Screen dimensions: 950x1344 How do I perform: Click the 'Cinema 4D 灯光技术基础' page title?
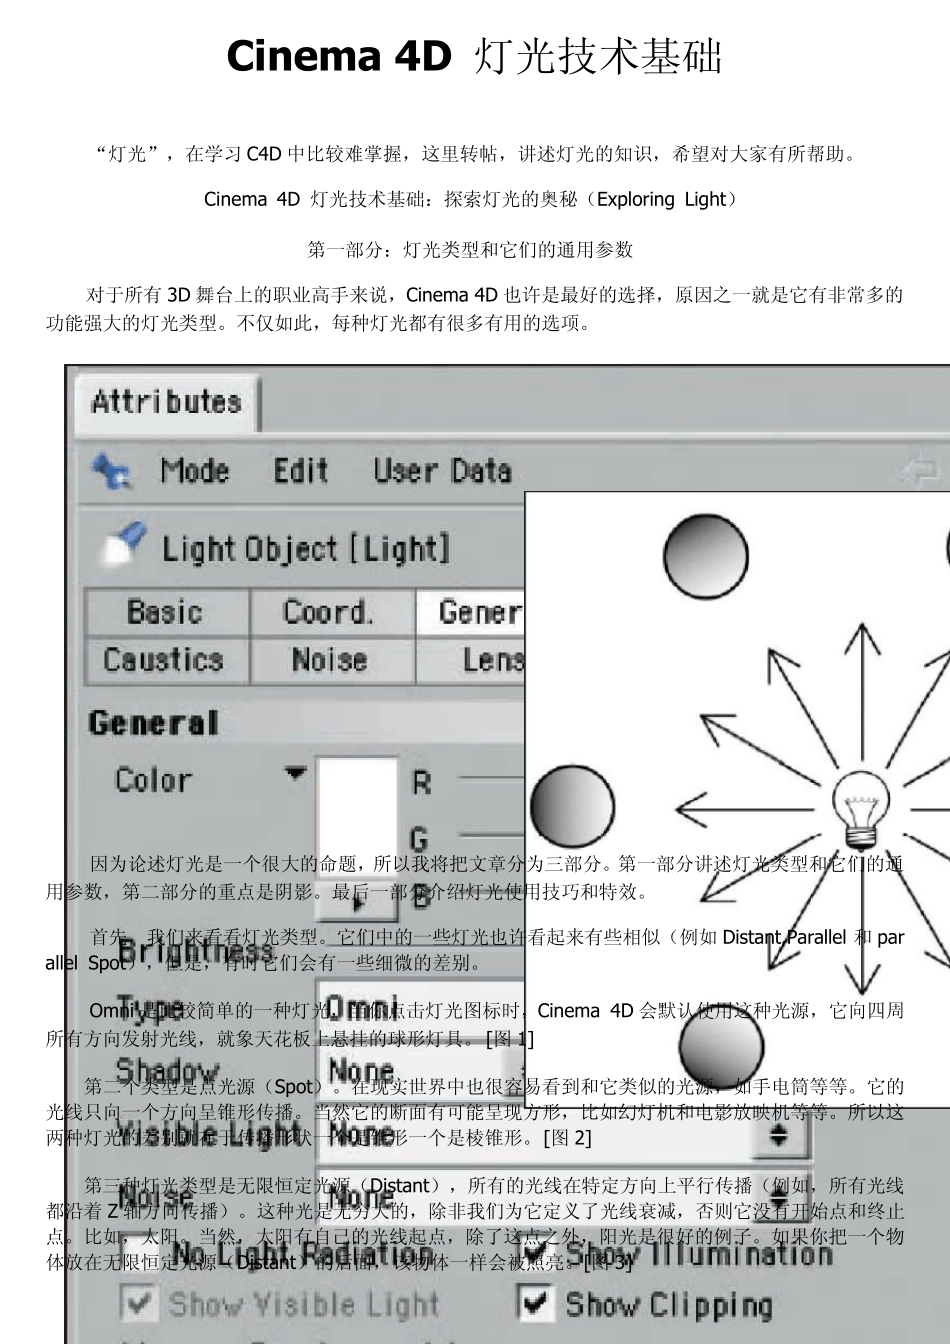coord(475,56)
